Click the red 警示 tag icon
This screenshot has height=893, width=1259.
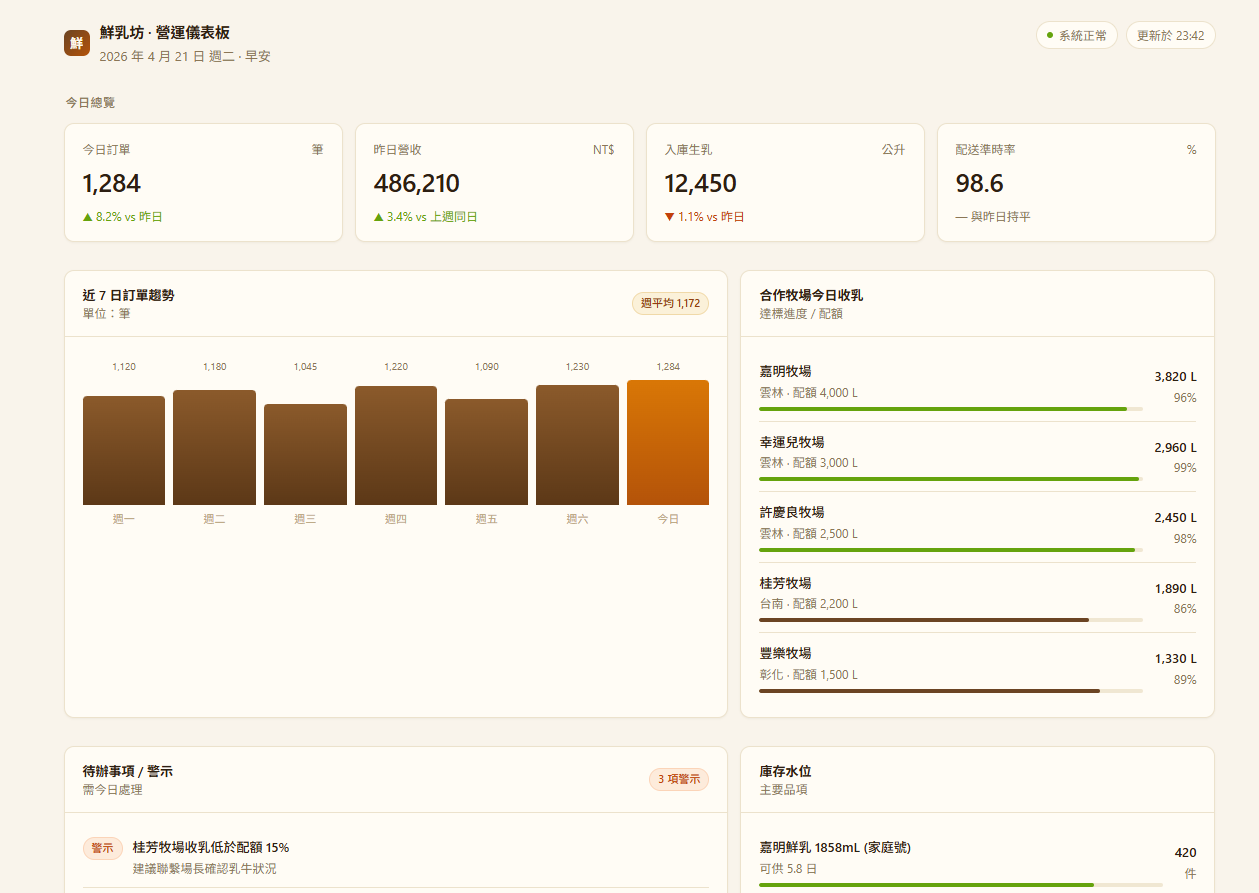click(102, 848)
